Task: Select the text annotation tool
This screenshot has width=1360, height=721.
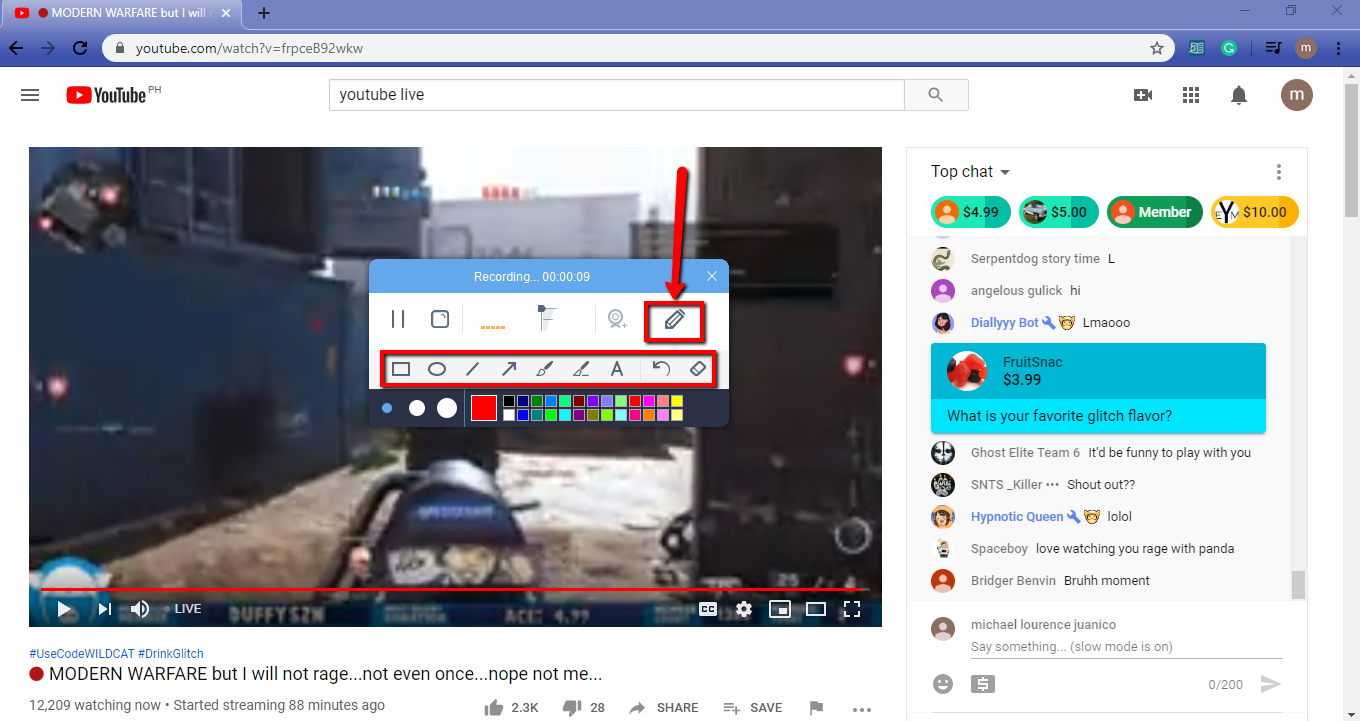Action: pyautogui.click(x=617, y=369)
